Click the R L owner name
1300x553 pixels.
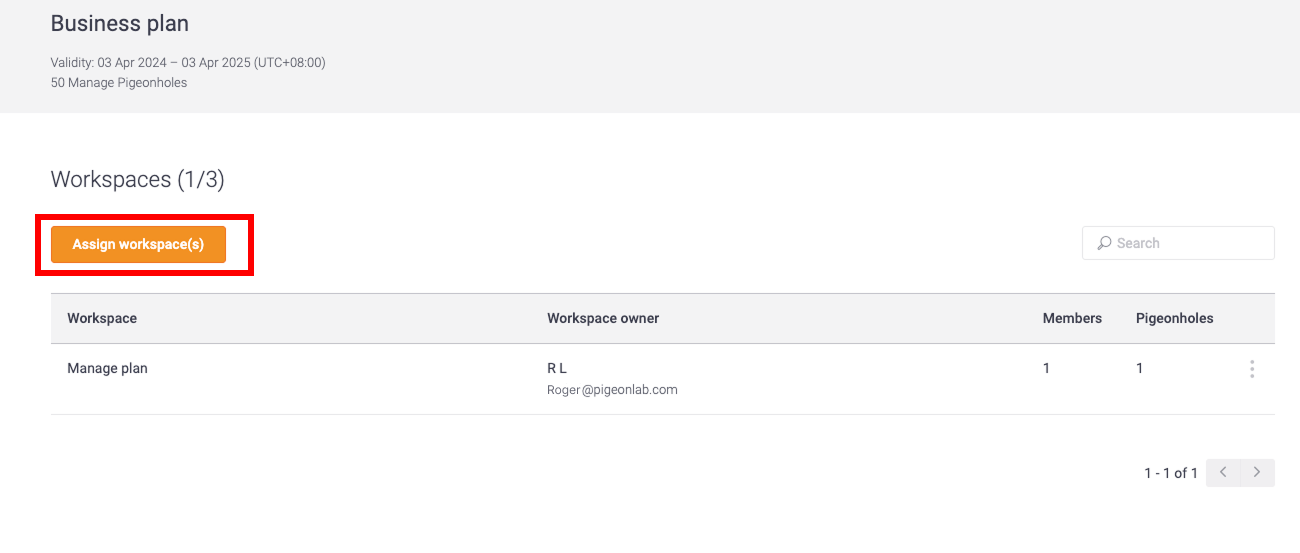coord(557,368)
